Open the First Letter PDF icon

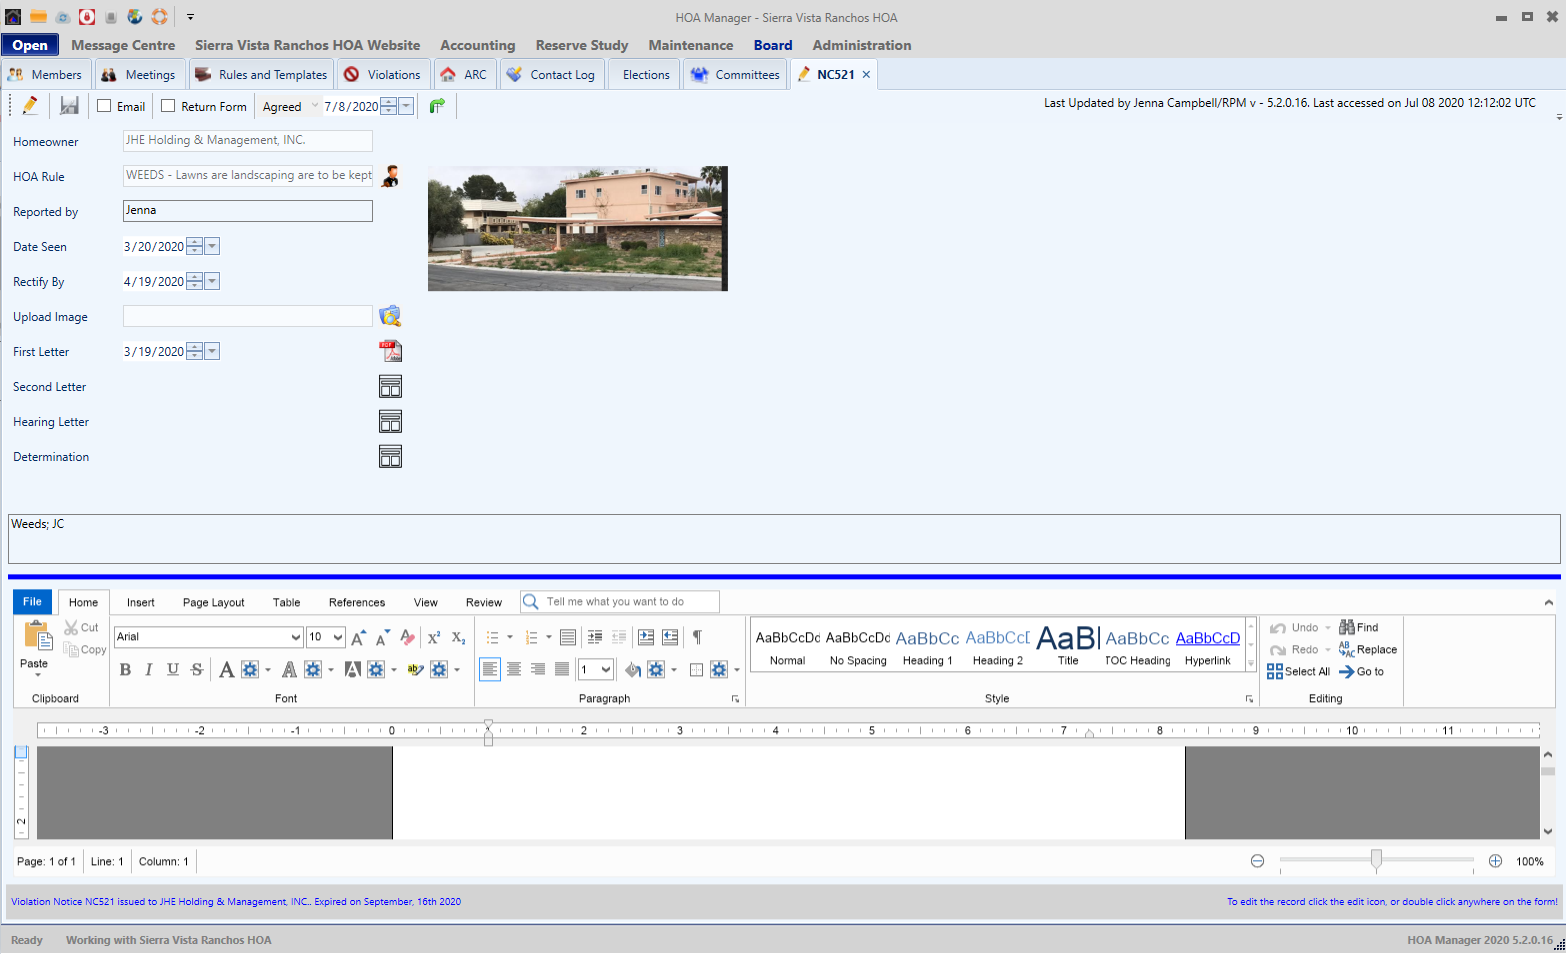(x=390, y=351)
